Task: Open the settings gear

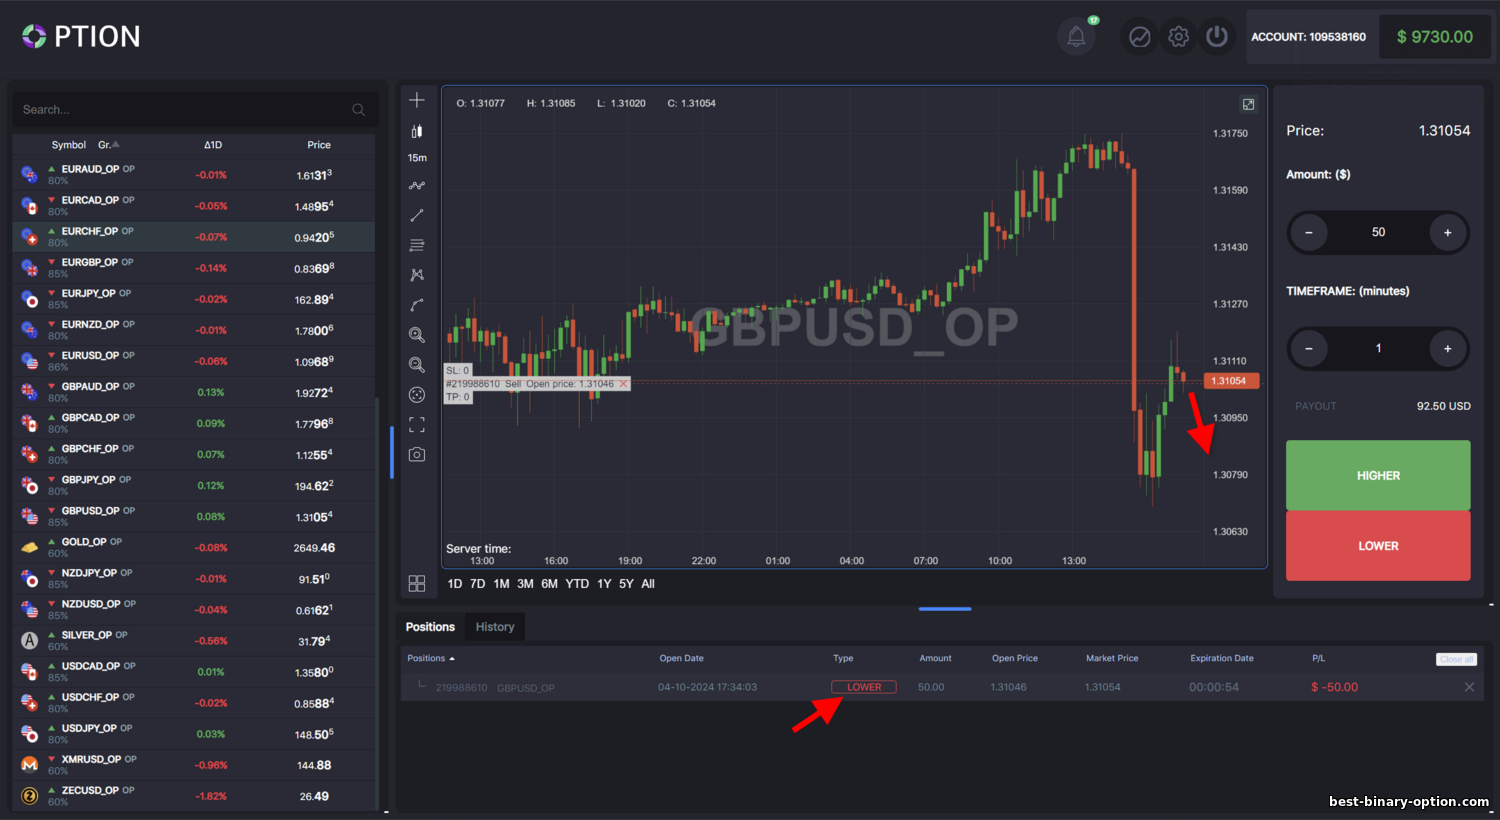Action: [x=1179, y=37]
